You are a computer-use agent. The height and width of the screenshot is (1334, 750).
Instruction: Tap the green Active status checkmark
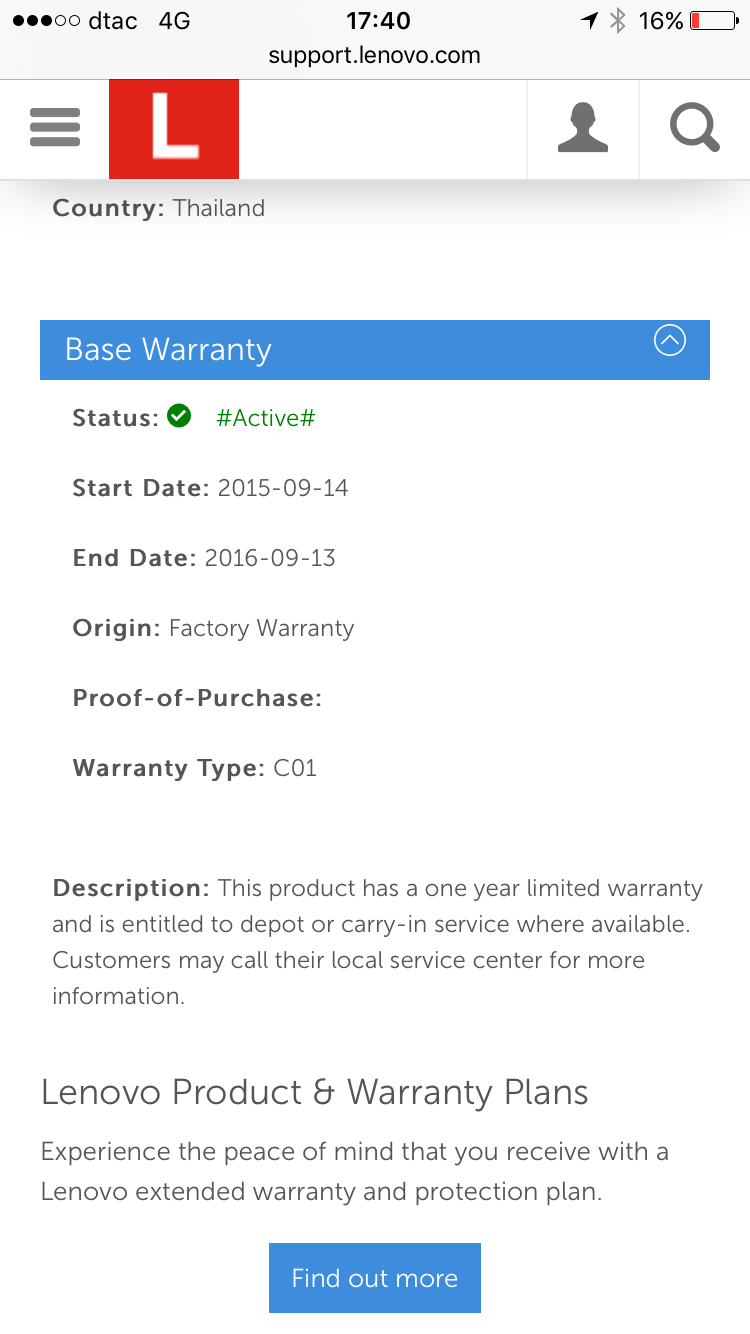coord(179,416)
